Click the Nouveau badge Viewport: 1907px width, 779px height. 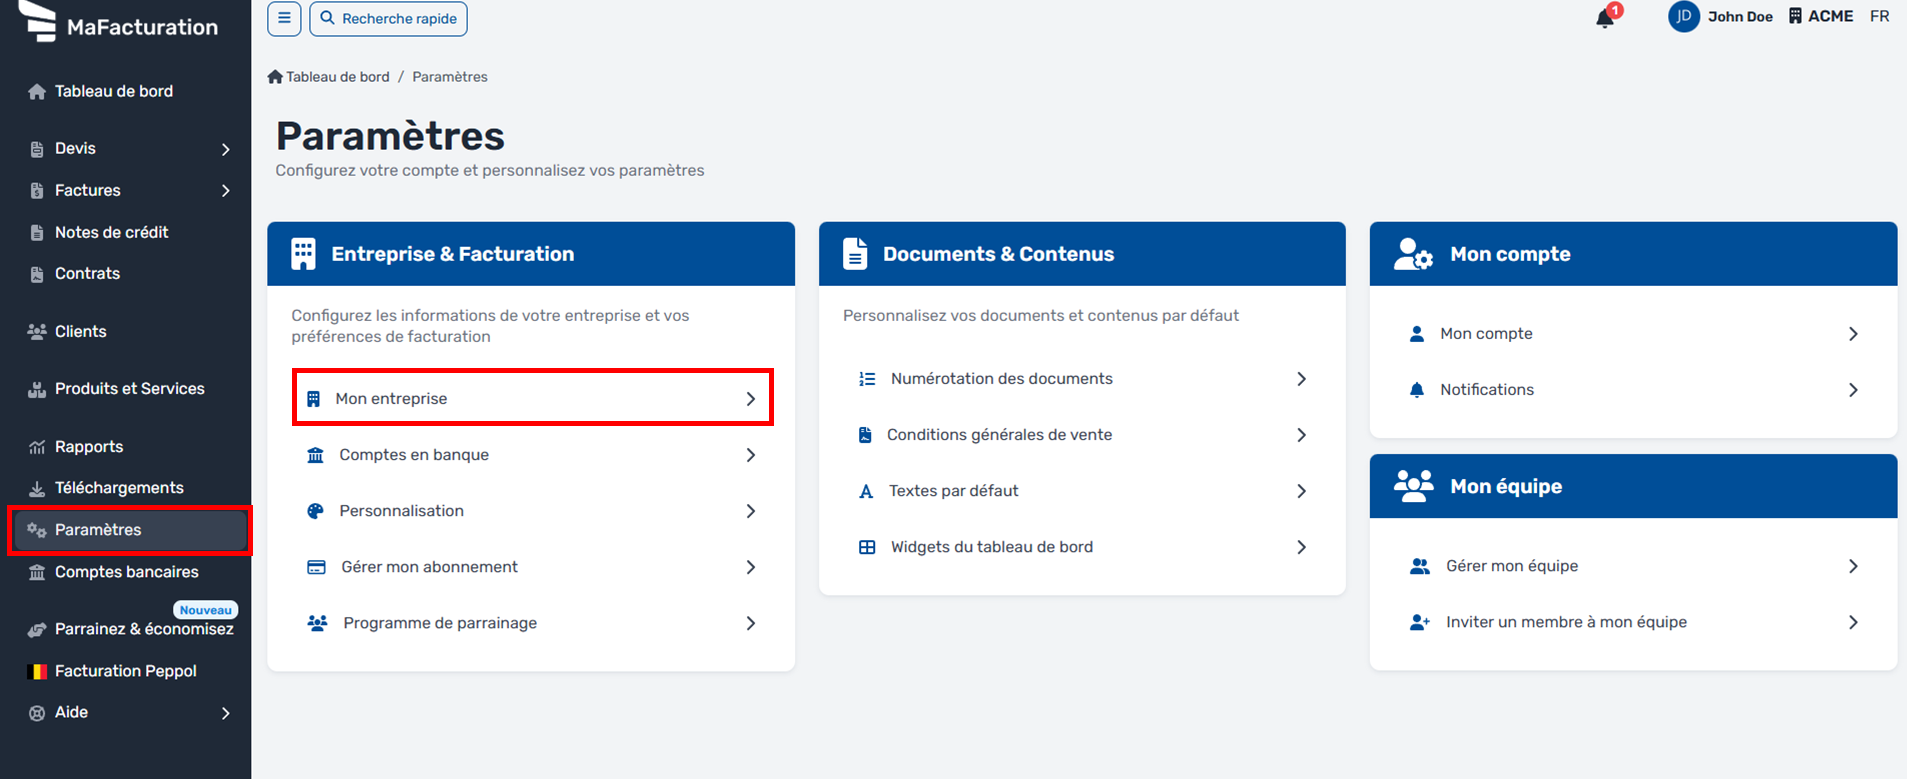[x=206, y=610]
